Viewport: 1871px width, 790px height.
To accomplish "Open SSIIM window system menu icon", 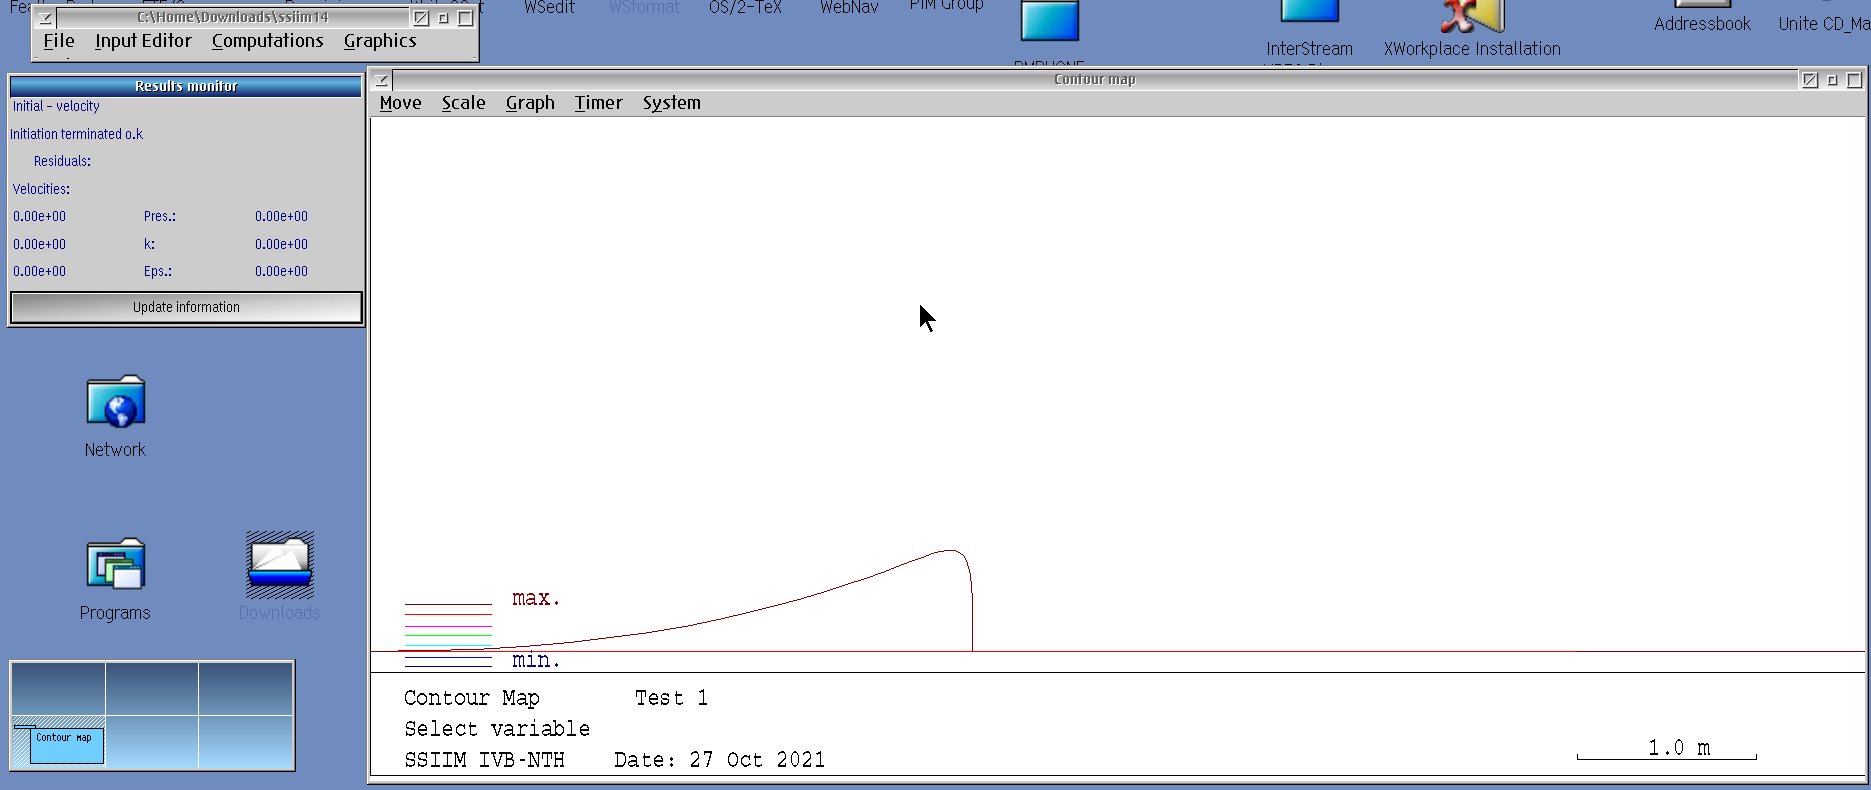I will point(45,18).
